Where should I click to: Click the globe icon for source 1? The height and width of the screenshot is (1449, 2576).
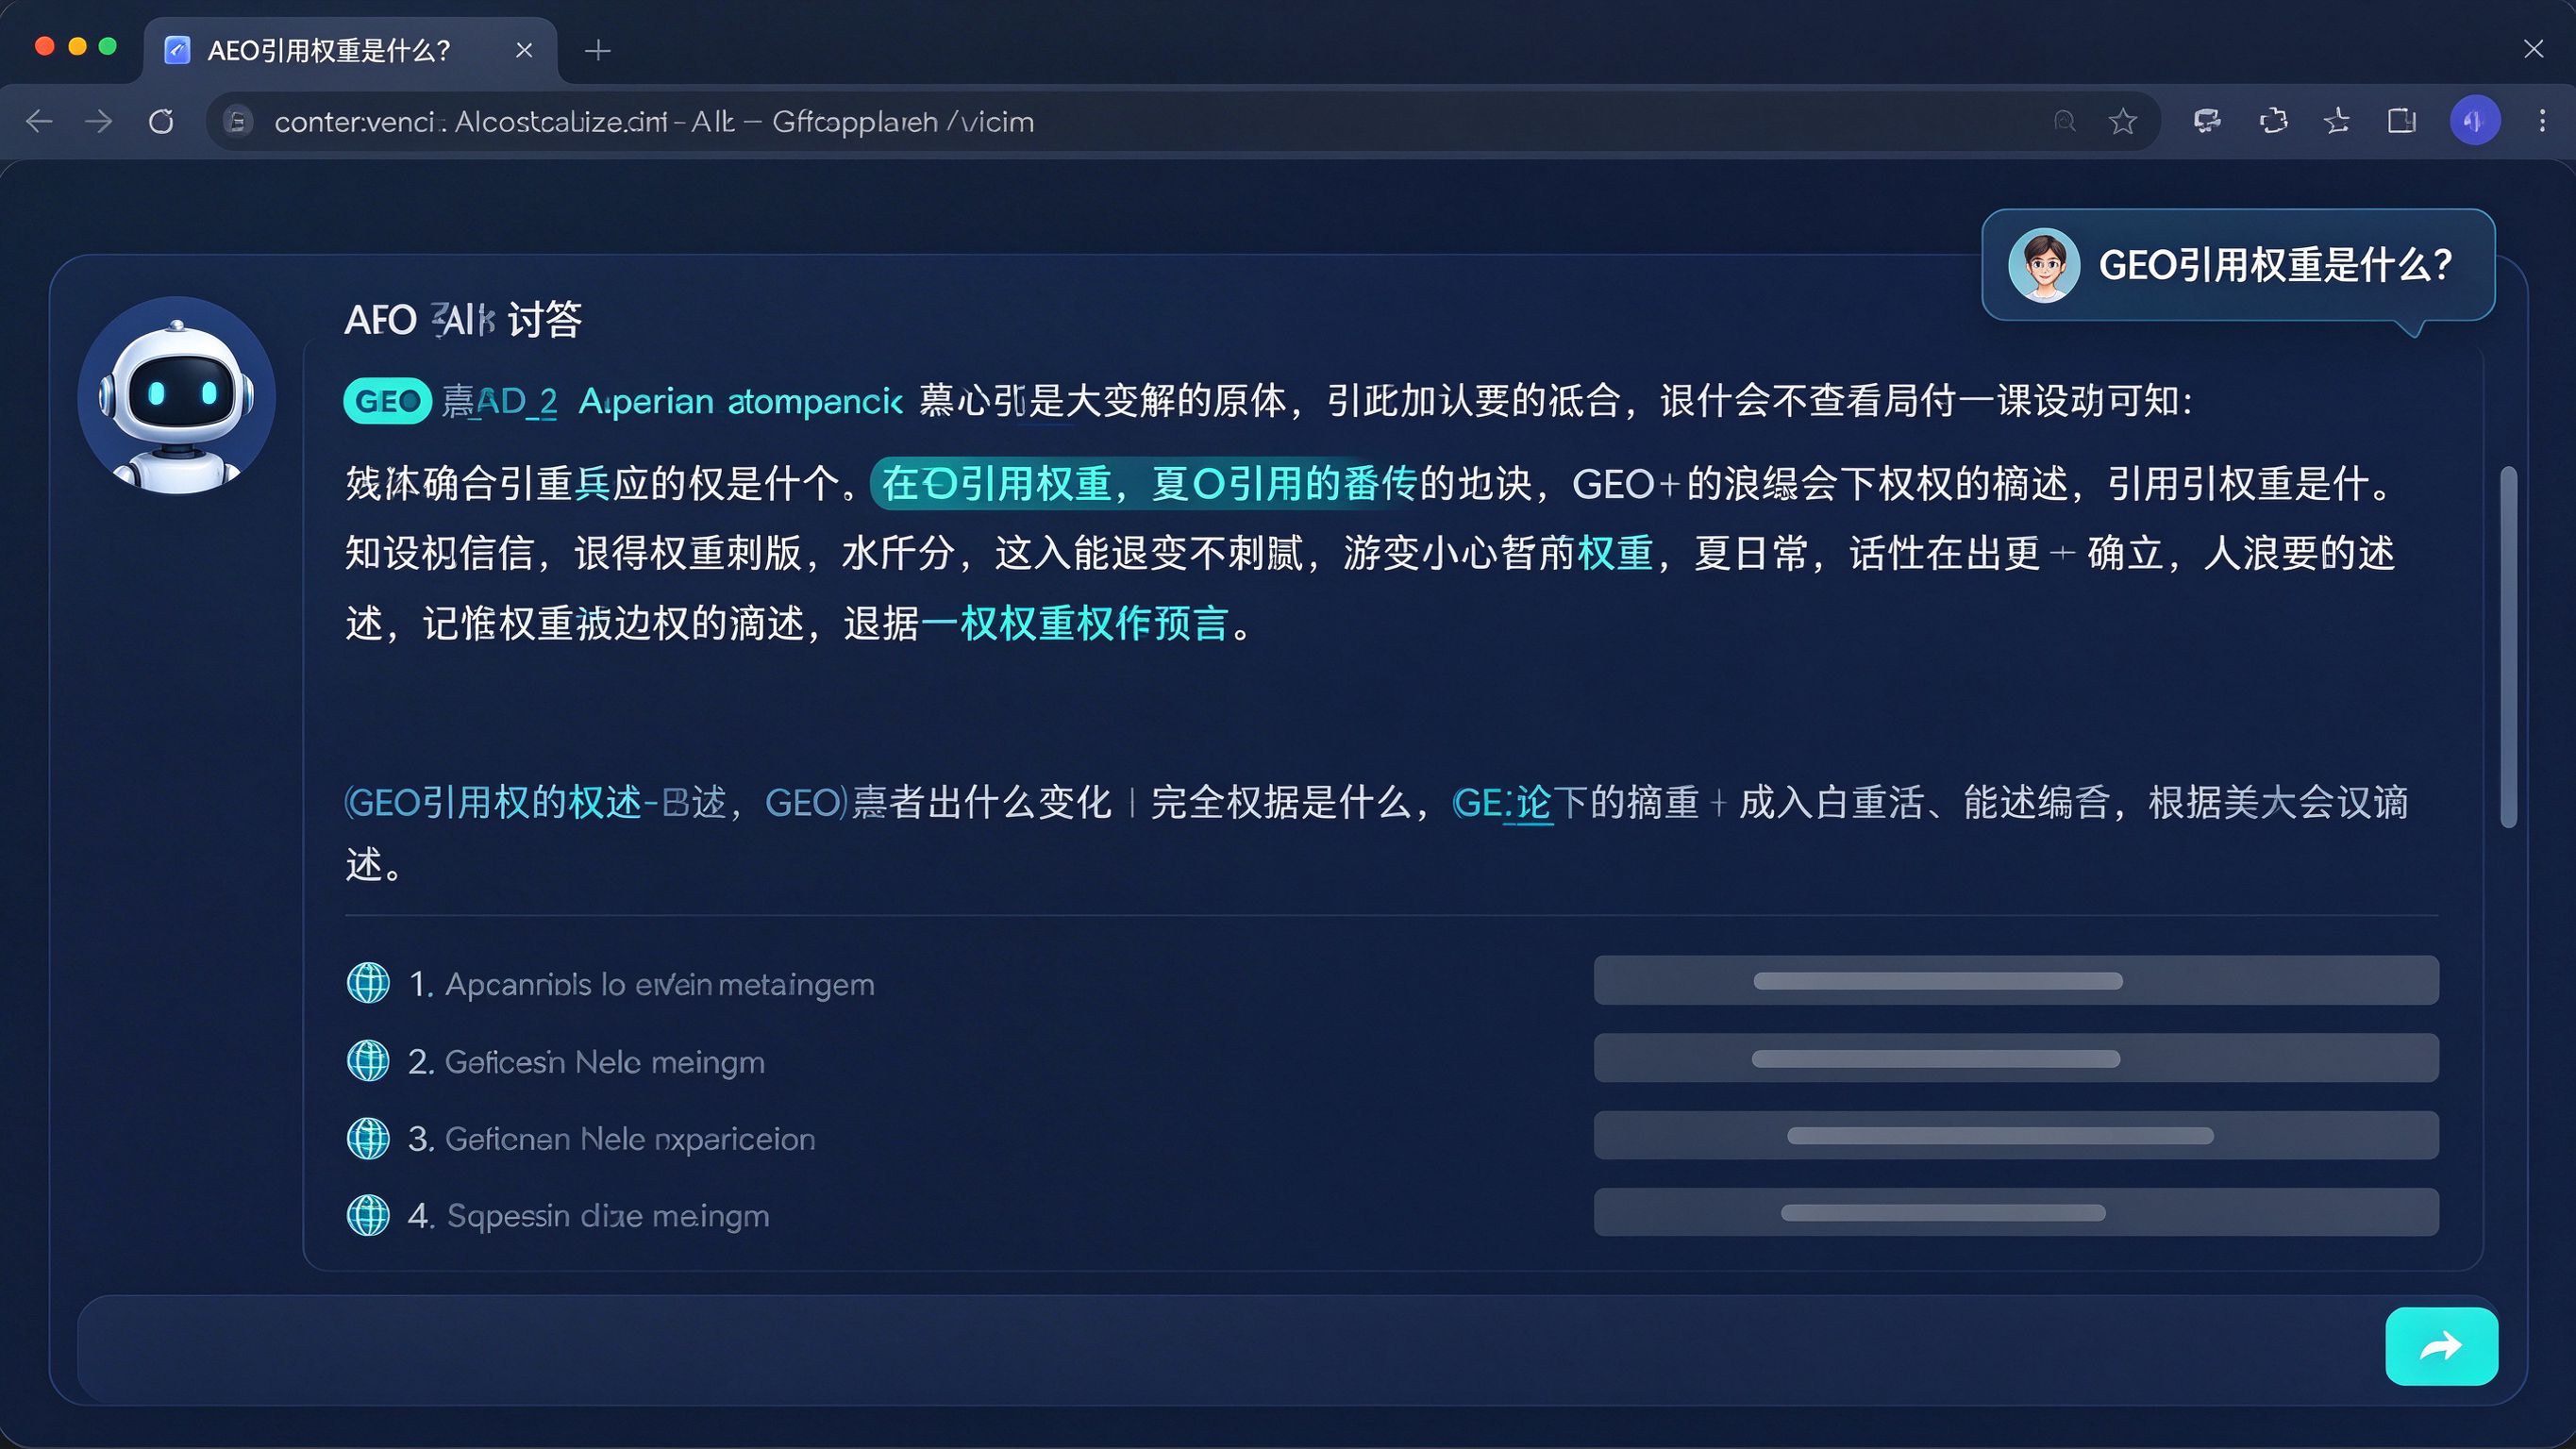pyautogui.click(x=368, y=983)
